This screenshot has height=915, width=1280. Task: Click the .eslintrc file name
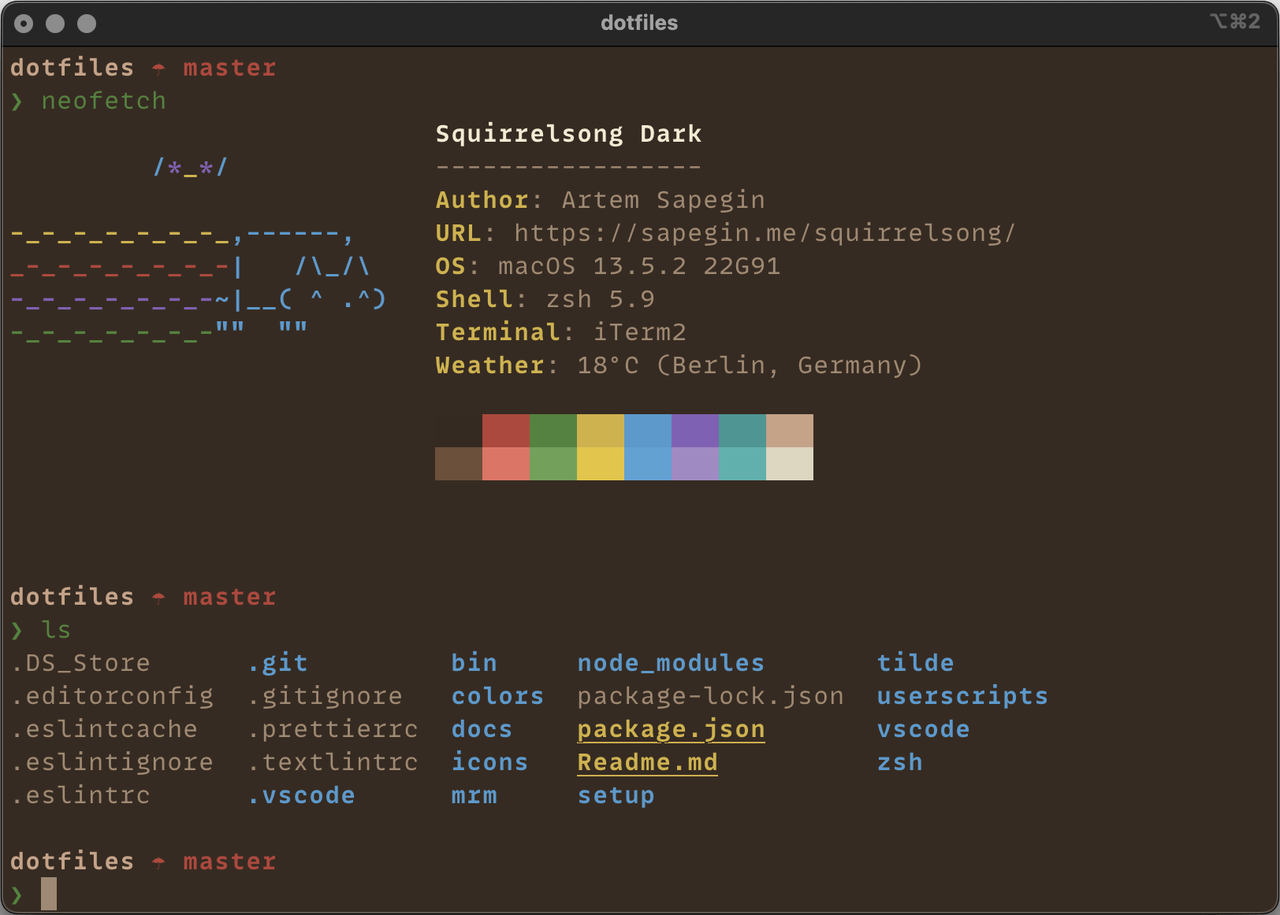[x=81, y=795]
